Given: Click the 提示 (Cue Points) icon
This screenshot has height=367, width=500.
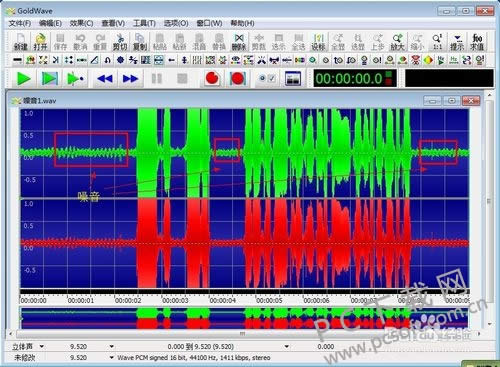Looking at the screenshot, I should tap(457, 42).
